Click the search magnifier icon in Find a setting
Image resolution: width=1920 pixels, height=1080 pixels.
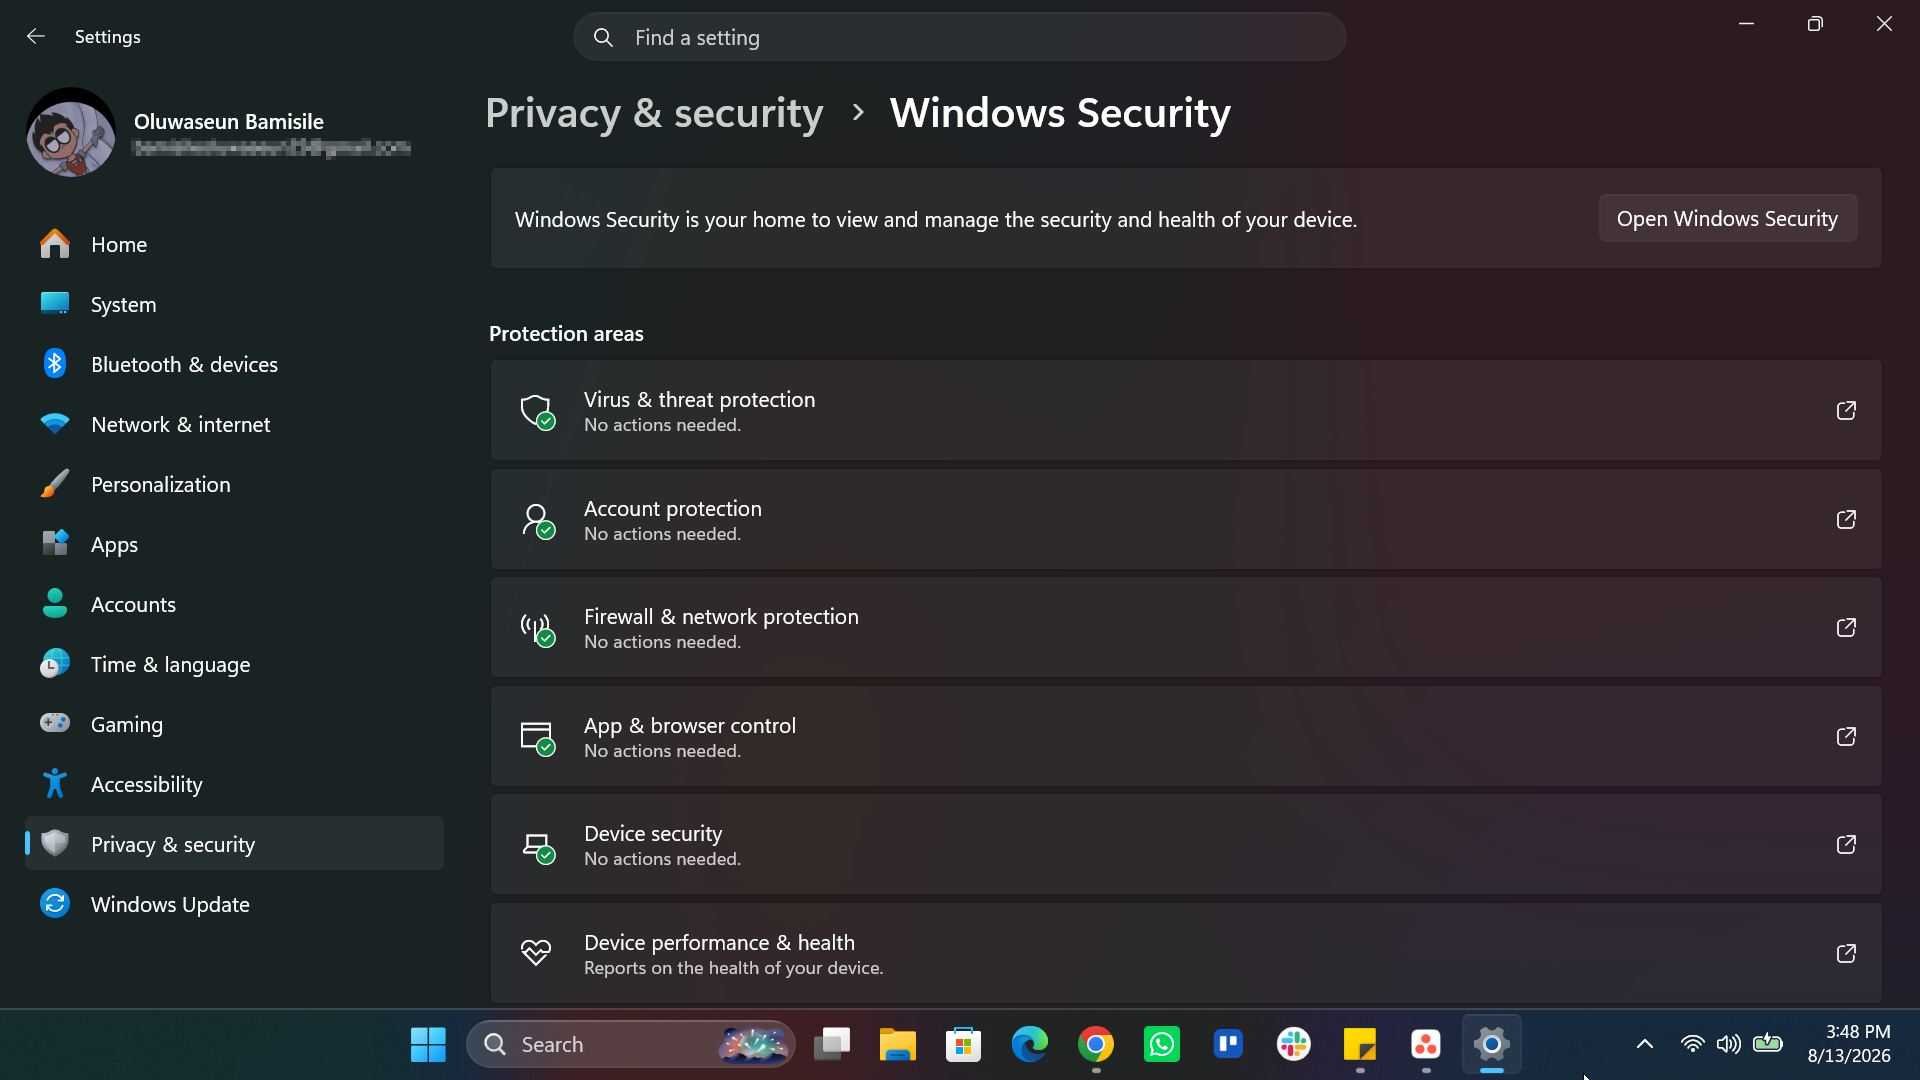point(603,37)
